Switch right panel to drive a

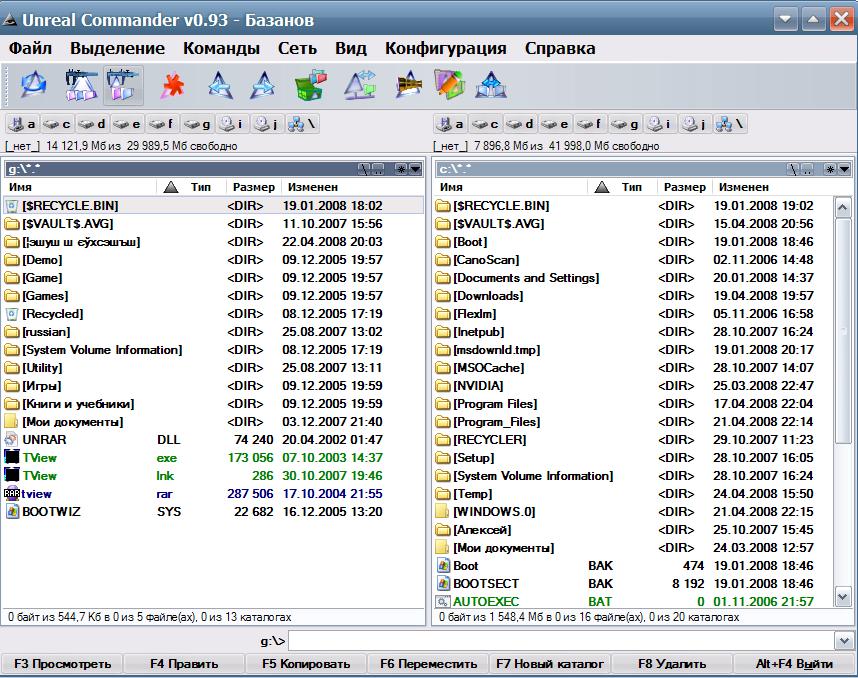coord(451,124)
